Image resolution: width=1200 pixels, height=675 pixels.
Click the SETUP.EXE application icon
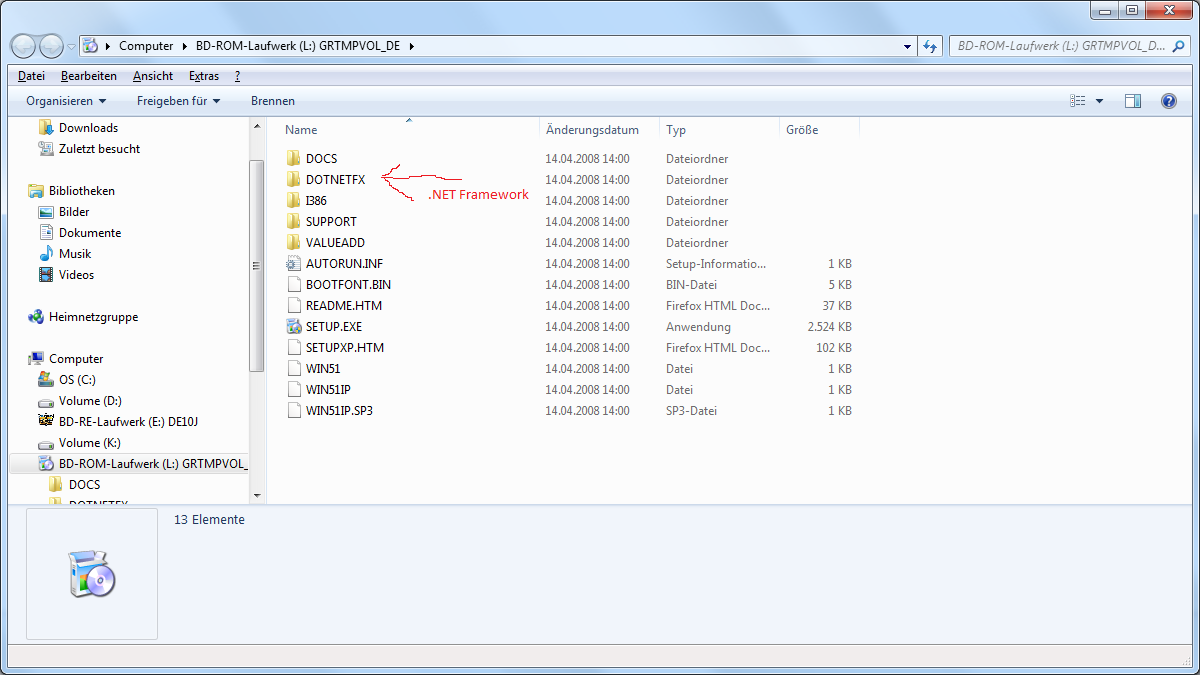click(293, 327)
